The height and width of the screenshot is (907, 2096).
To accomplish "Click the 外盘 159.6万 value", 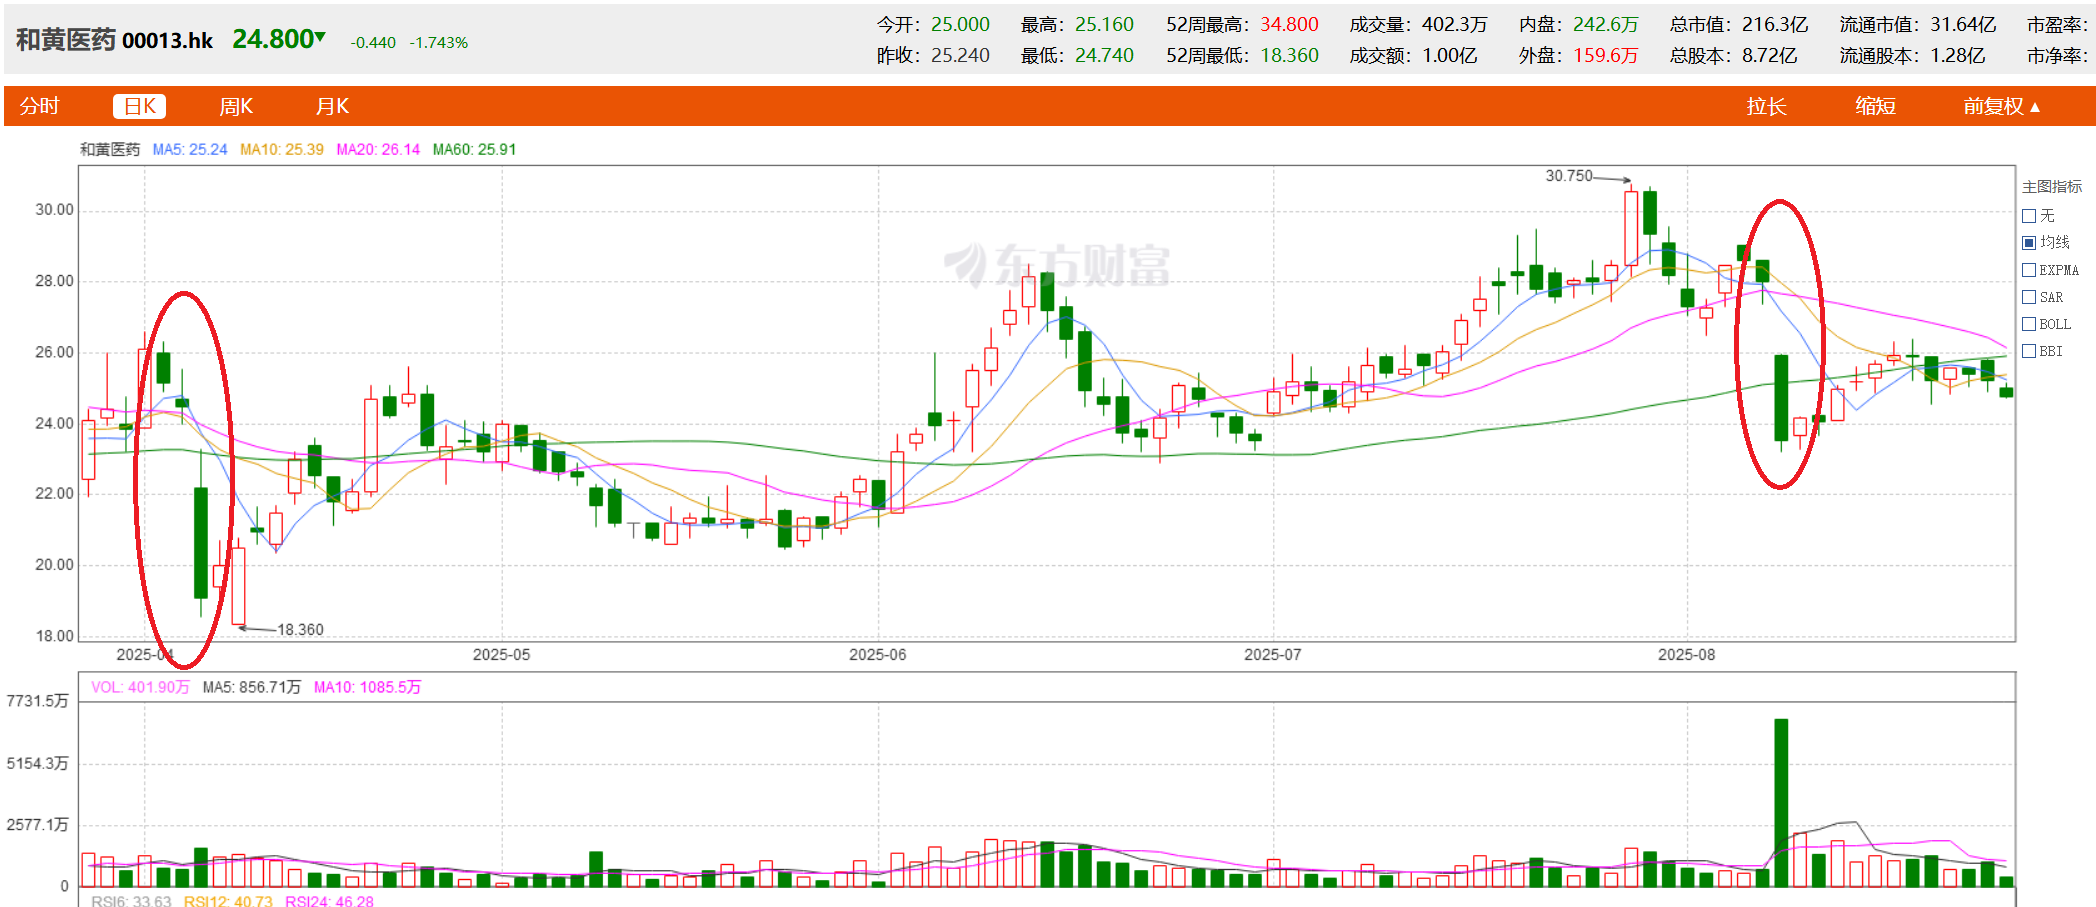I will 1606,55.
